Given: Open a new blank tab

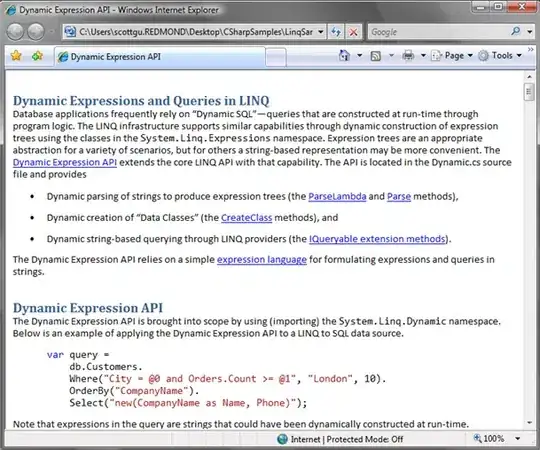Looking at the screenshot, I should click(276, 57).
